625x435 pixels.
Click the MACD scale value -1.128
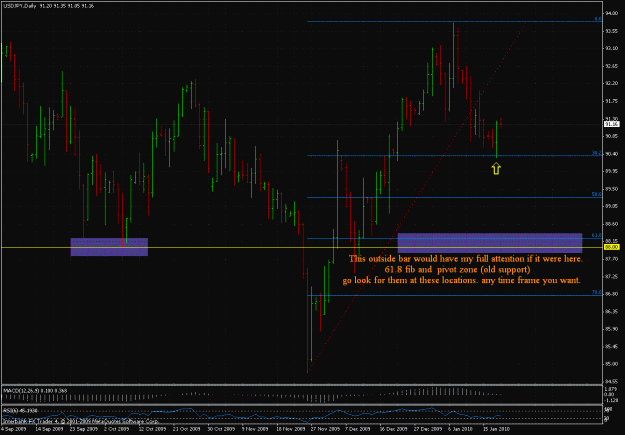(610, 400)
